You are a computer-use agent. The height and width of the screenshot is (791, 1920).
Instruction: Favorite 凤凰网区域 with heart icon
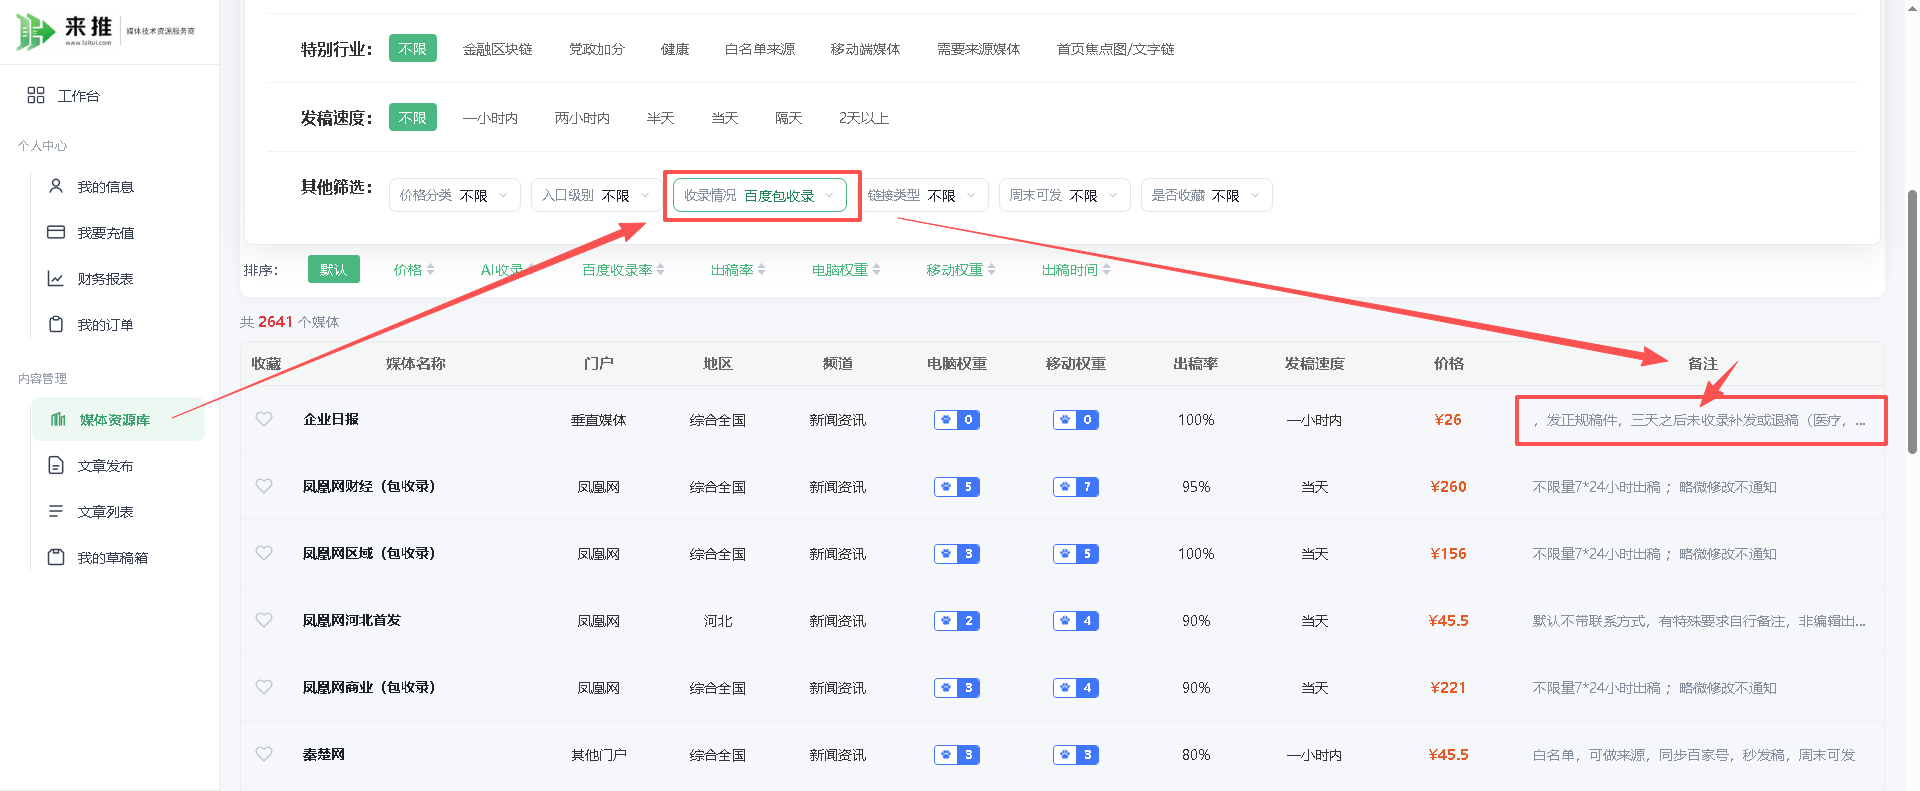(x=264, y=553)
